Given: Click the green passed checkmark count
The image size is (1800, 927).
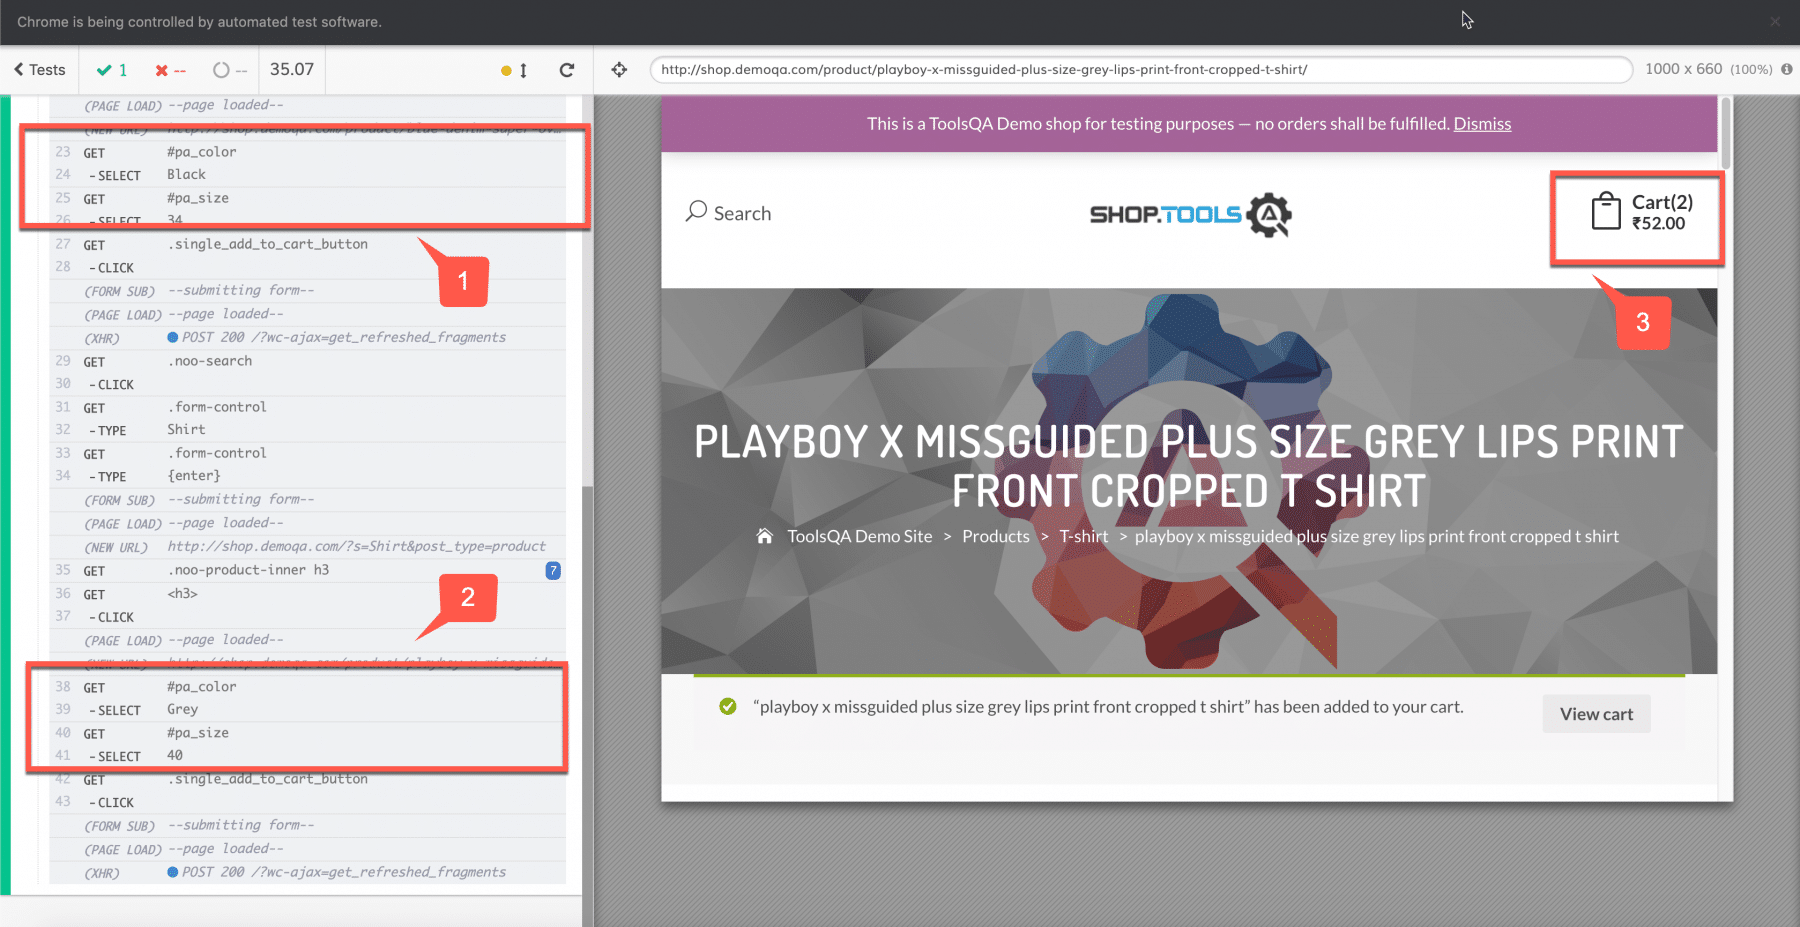Looking at the screenshot, I should pos(111,70).
